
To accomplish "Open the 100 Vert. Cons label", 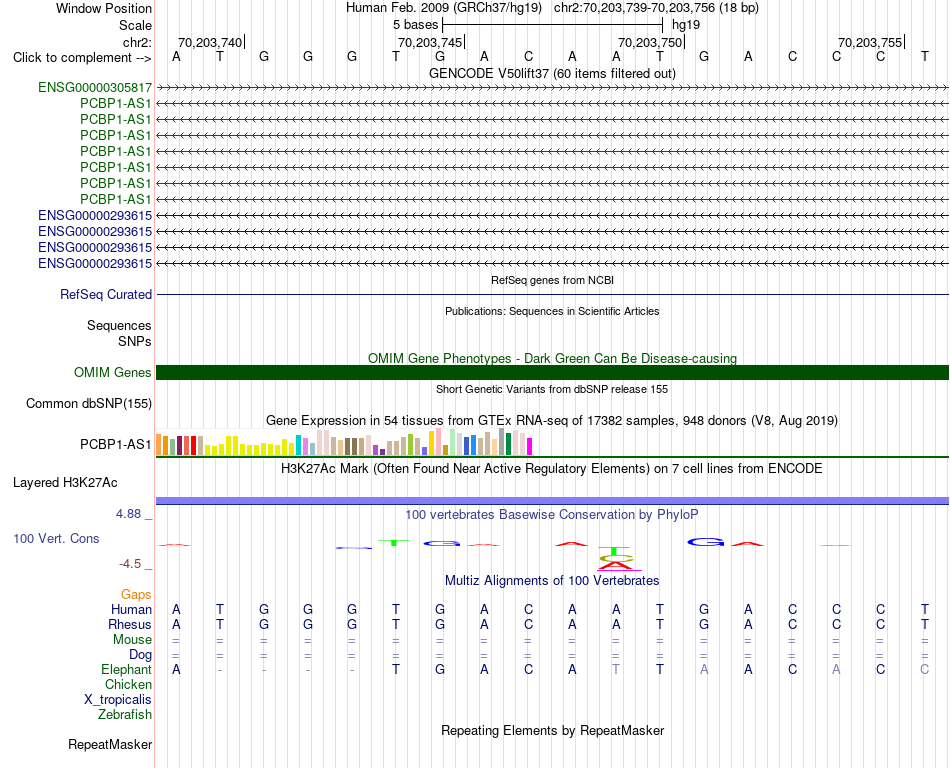I will 56,538.
